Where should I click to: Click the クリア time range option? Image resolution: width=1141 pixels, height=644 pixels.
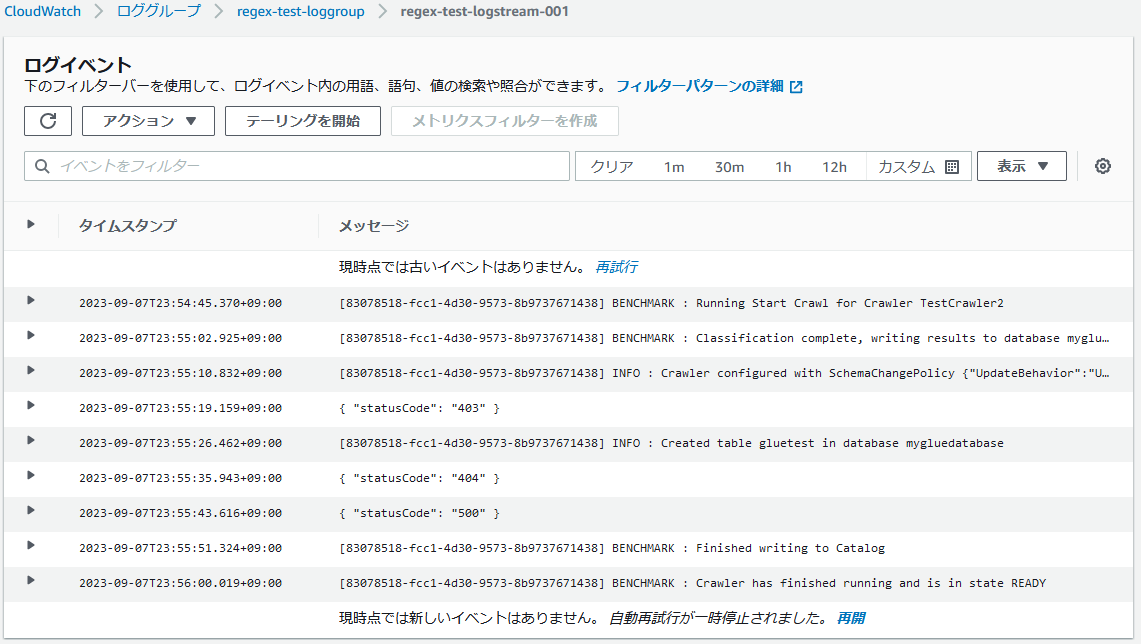(611, 167)
